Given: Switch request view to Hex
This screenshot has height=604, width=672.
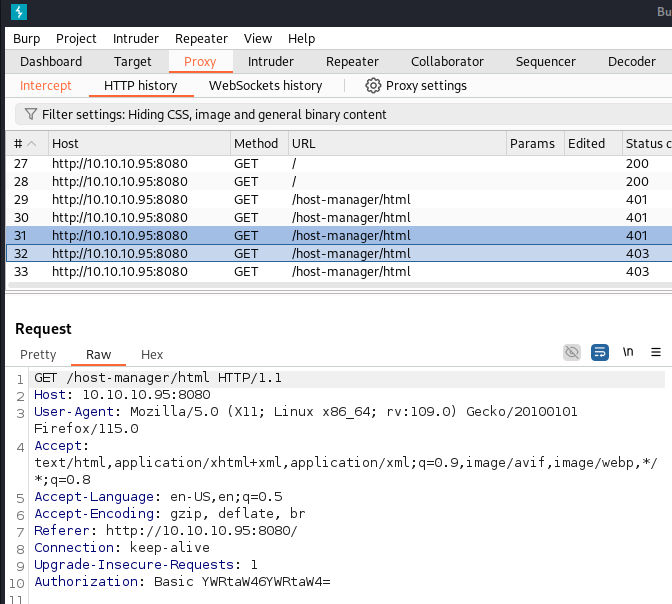Looking at the screenshot, I should pyautogui.click(x=152, y=354).
